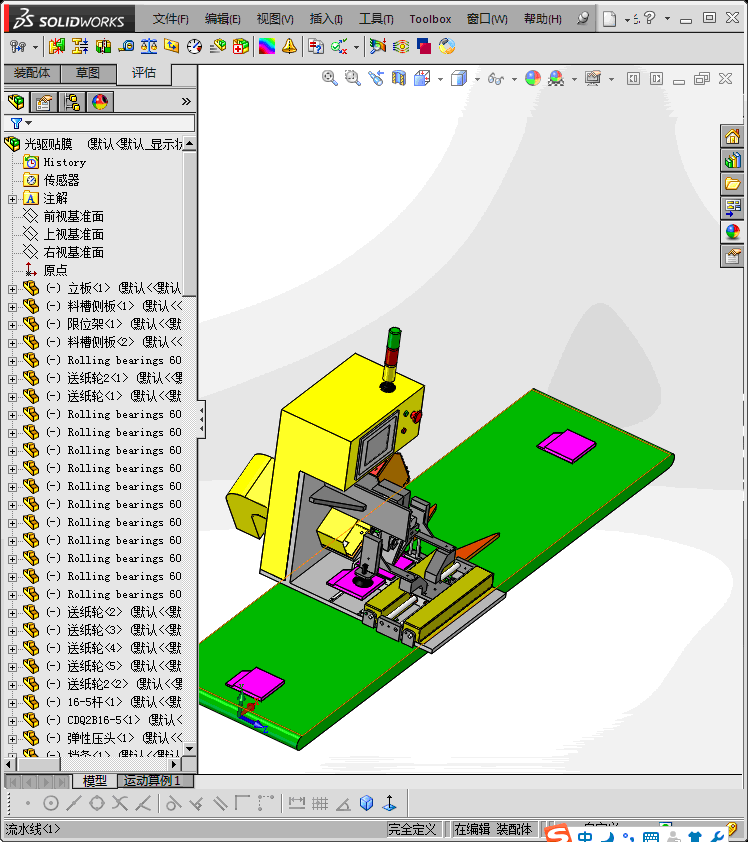Image resolution: width=748 pixels, height=842 pixels.
Task: Open Compare Documents tool
Action: pos(316,47)
